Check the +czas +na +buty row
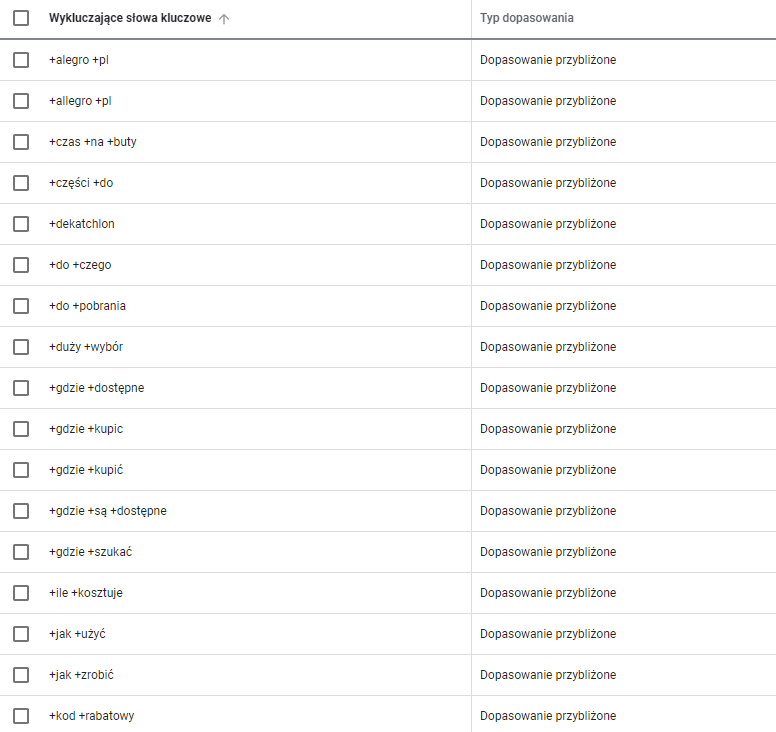The width and height of the screenshot is (776, 732). pos(21,142)
